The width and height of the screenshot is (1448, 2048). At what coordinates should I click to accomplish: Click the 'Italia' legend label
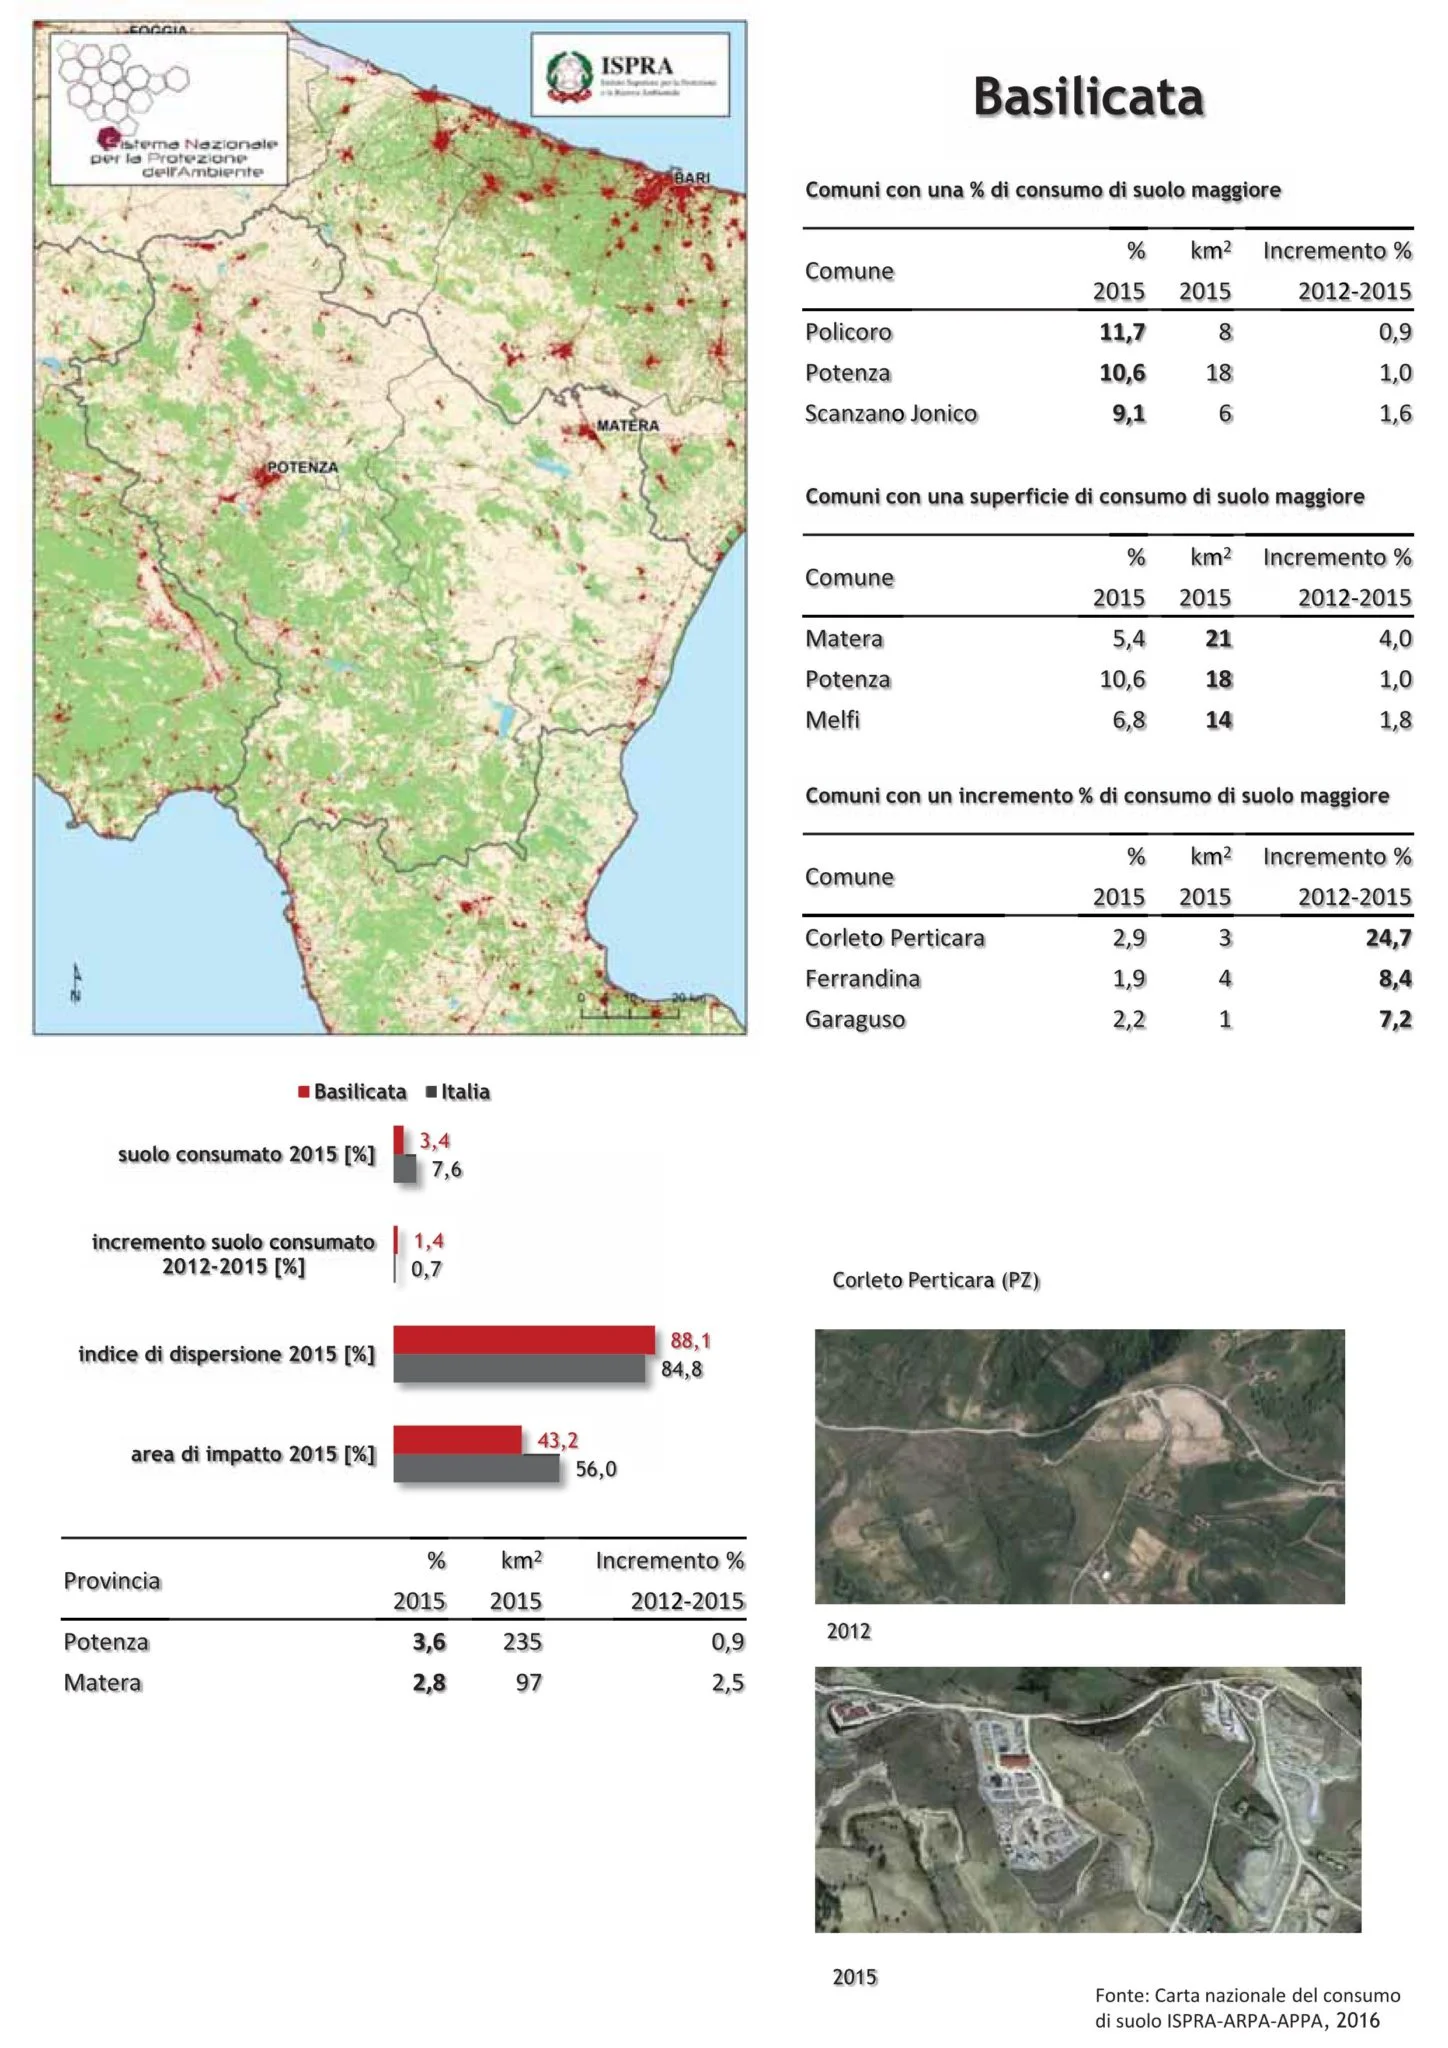point(466,1091)
